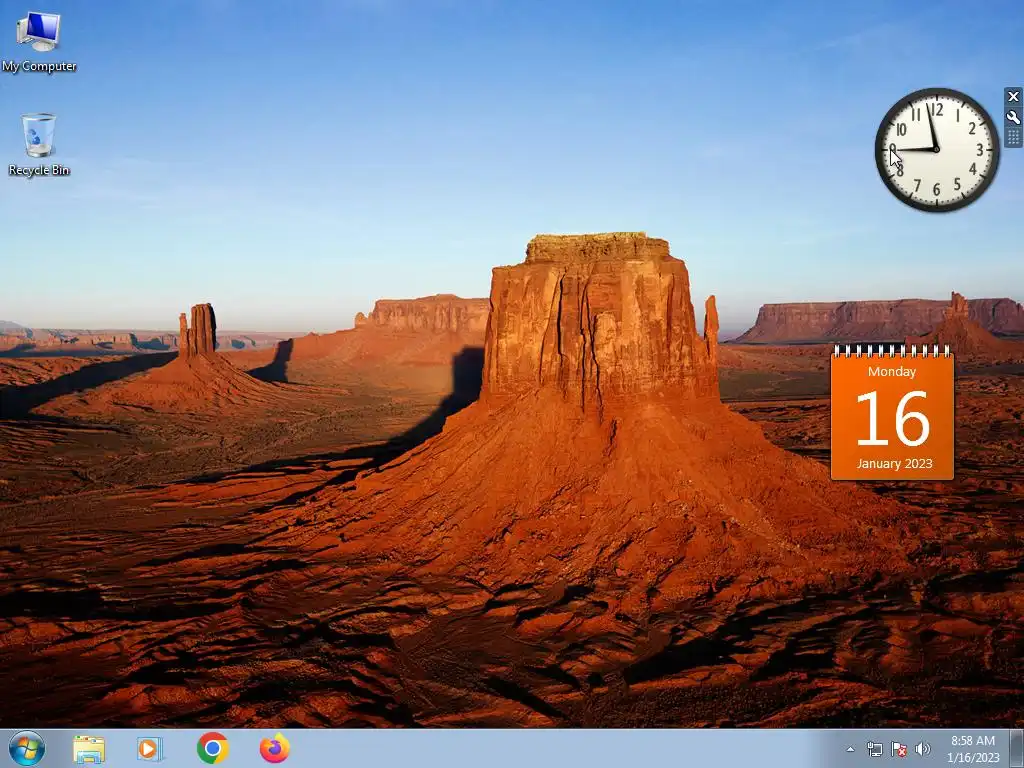
Task: Launch Windows Media Player from the taskbar
Action: click(x=150, y=749)
